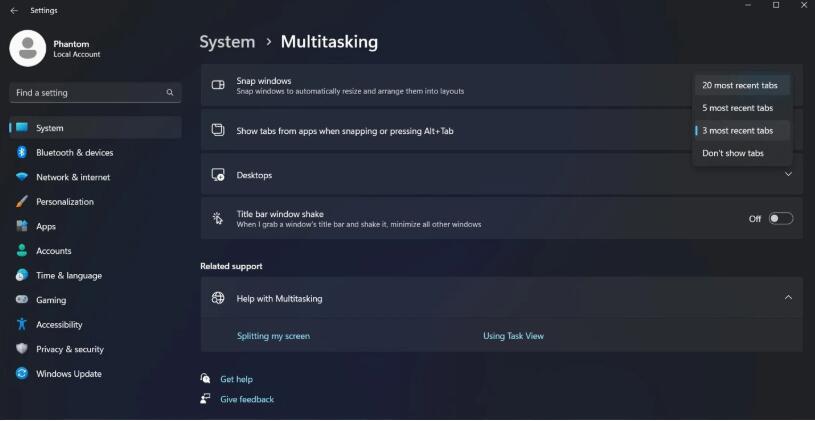Click the System monitor icon in sidebar
815x421 pixels.
22,128
